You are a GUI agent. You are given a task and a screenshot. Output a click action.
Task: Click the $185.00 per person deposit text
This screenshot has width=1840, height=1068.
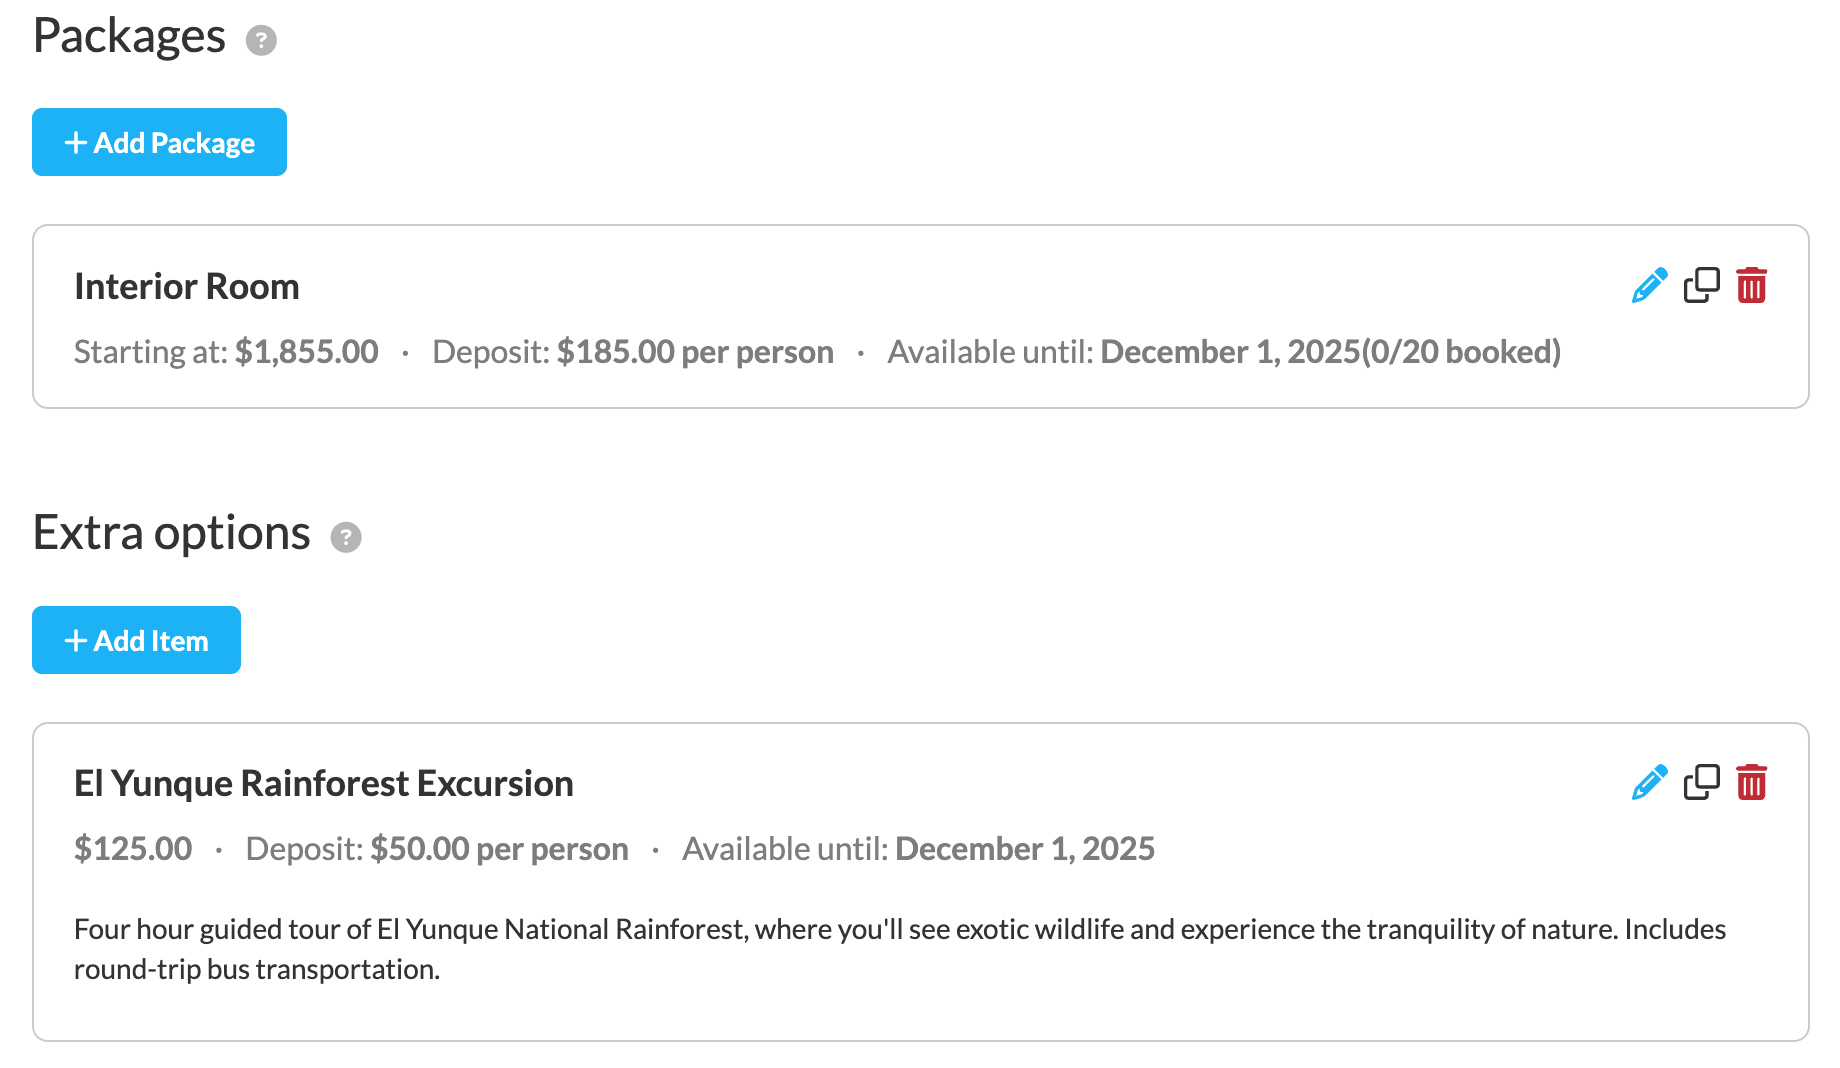695,352
